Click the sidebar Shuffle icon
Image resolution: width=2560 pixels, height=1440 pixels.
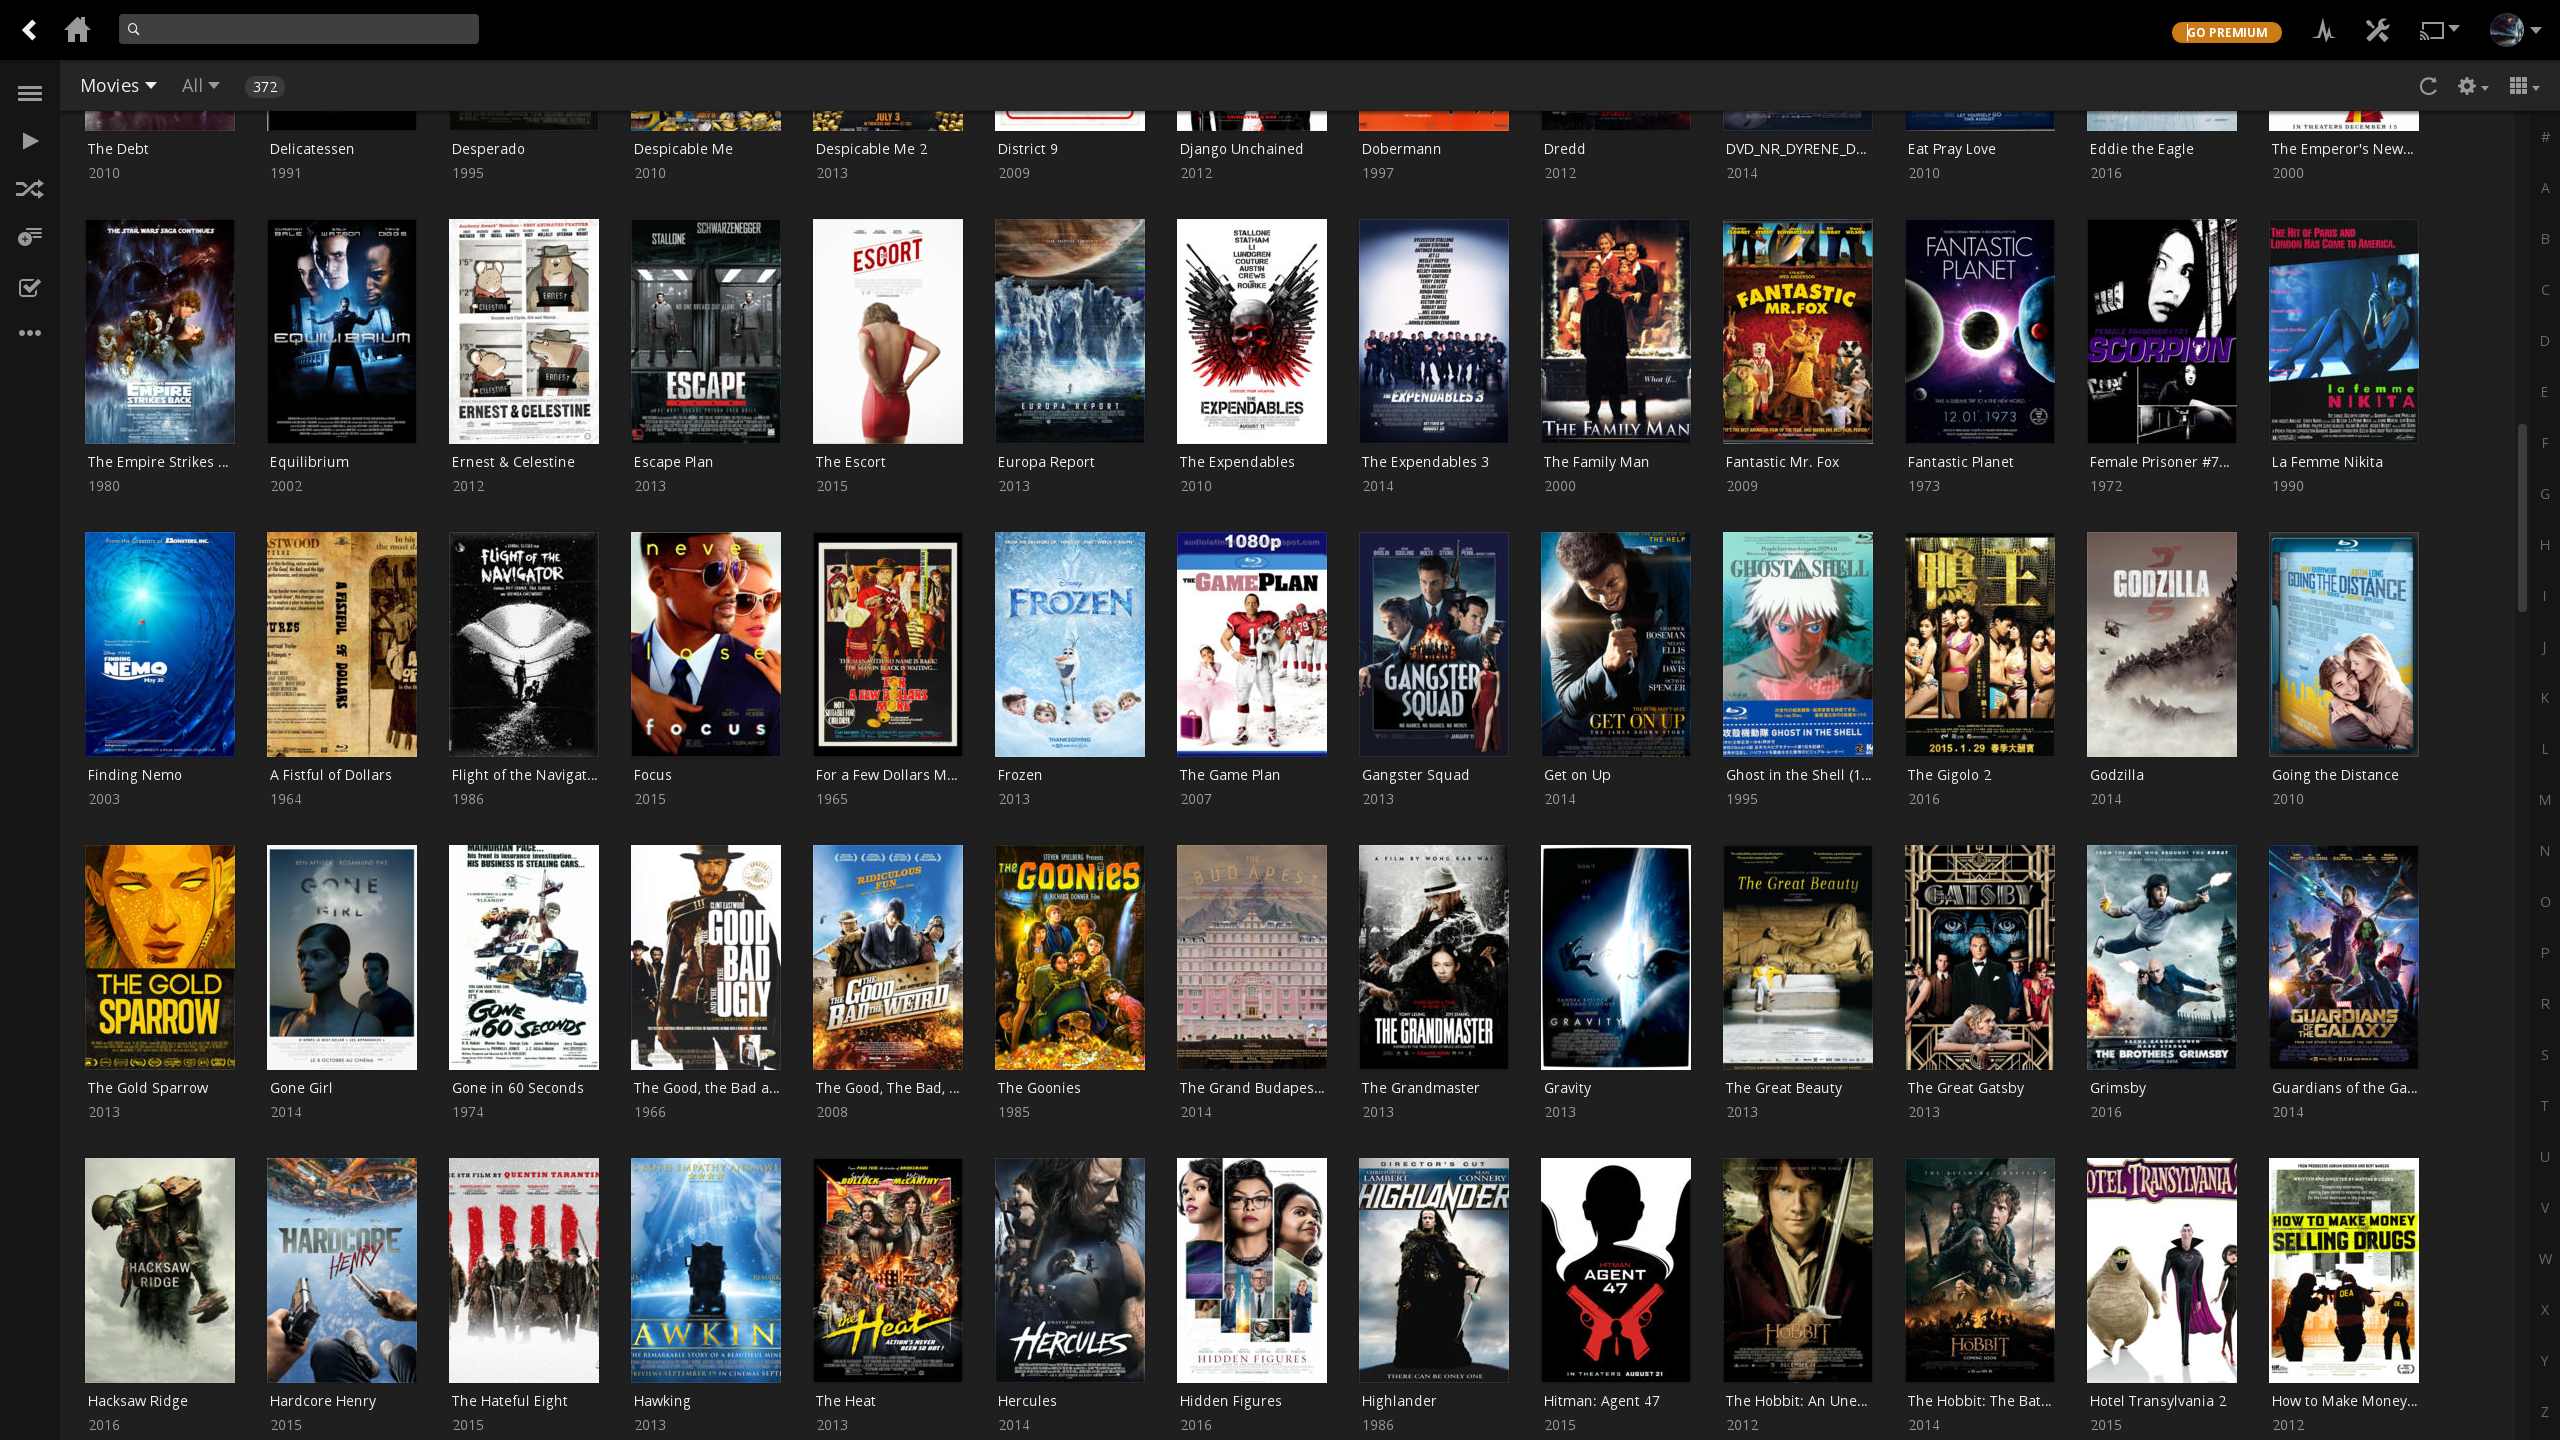tap(30, 189)
